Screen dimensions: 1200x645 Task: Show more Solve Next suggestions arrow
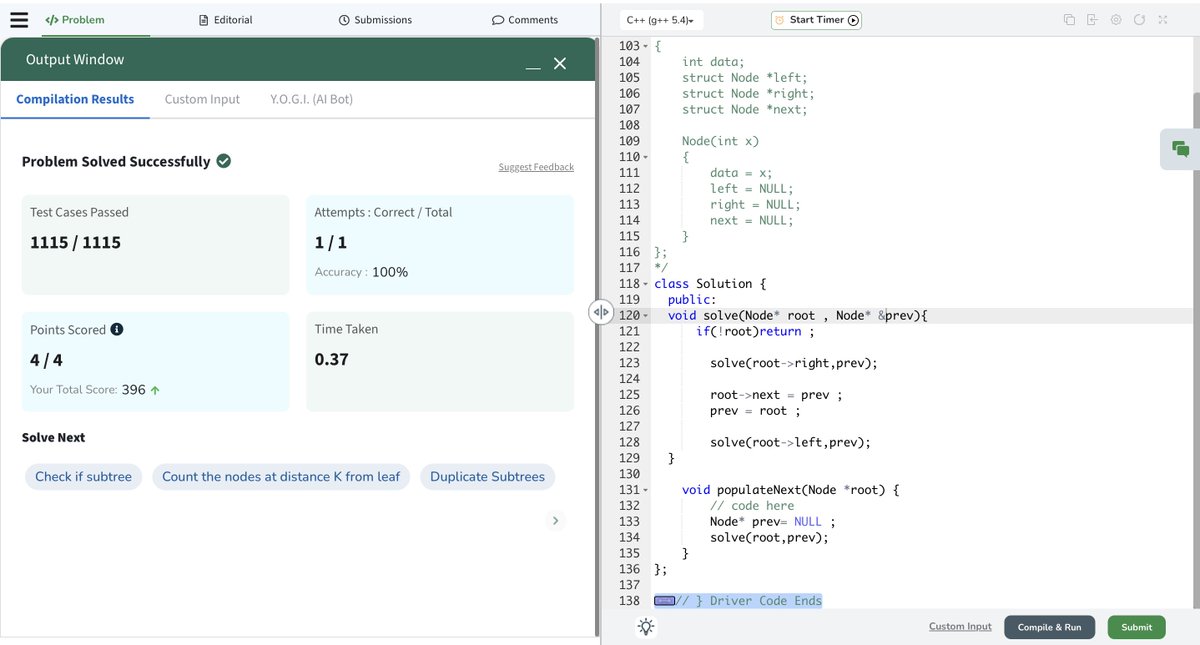[x=555, y=520]
